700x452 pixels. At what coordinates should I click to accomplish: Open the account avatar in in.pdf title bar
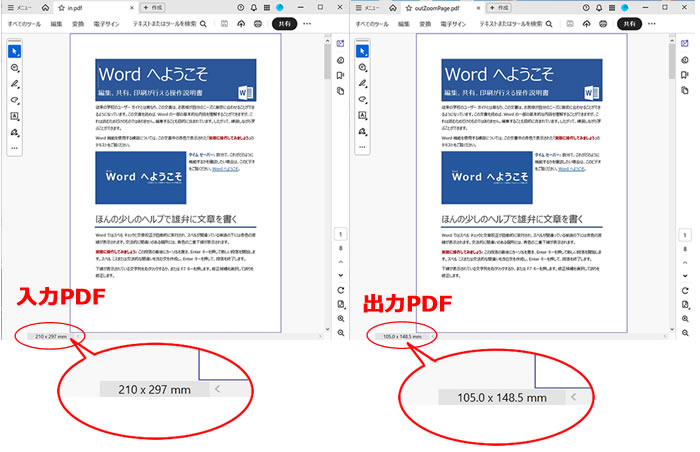(x=279, y=8)
